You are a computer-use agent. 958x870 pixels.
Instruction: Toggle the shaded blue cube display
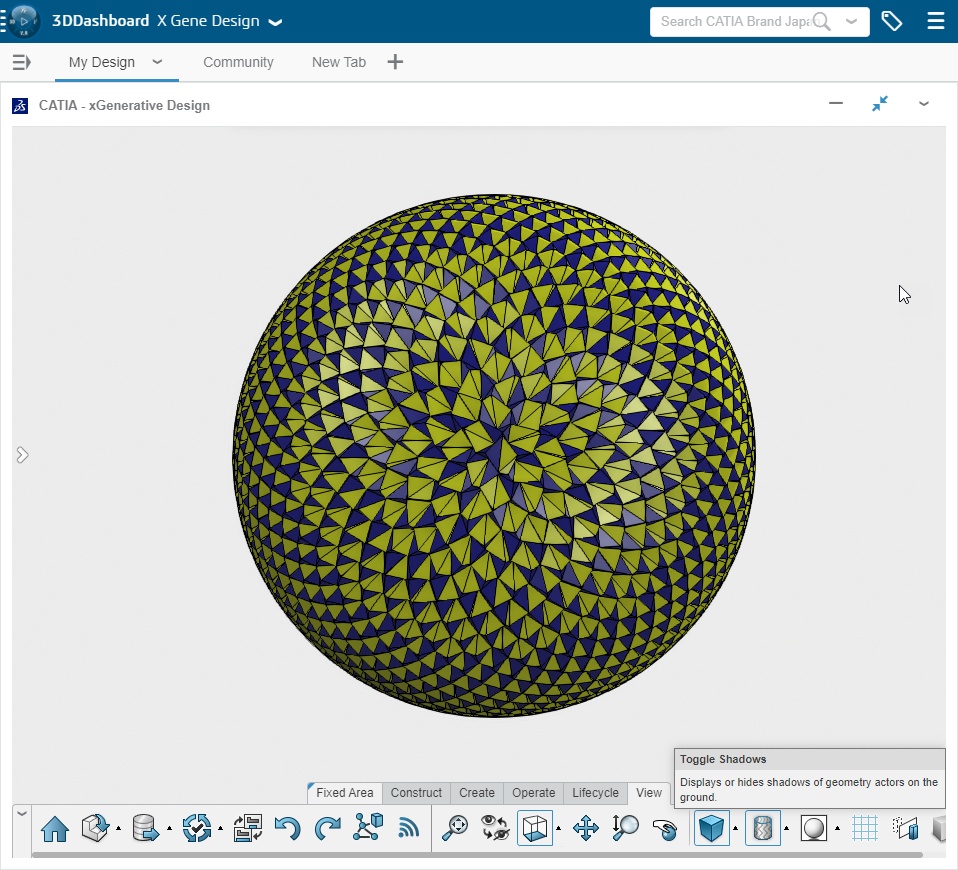point(712,828)
